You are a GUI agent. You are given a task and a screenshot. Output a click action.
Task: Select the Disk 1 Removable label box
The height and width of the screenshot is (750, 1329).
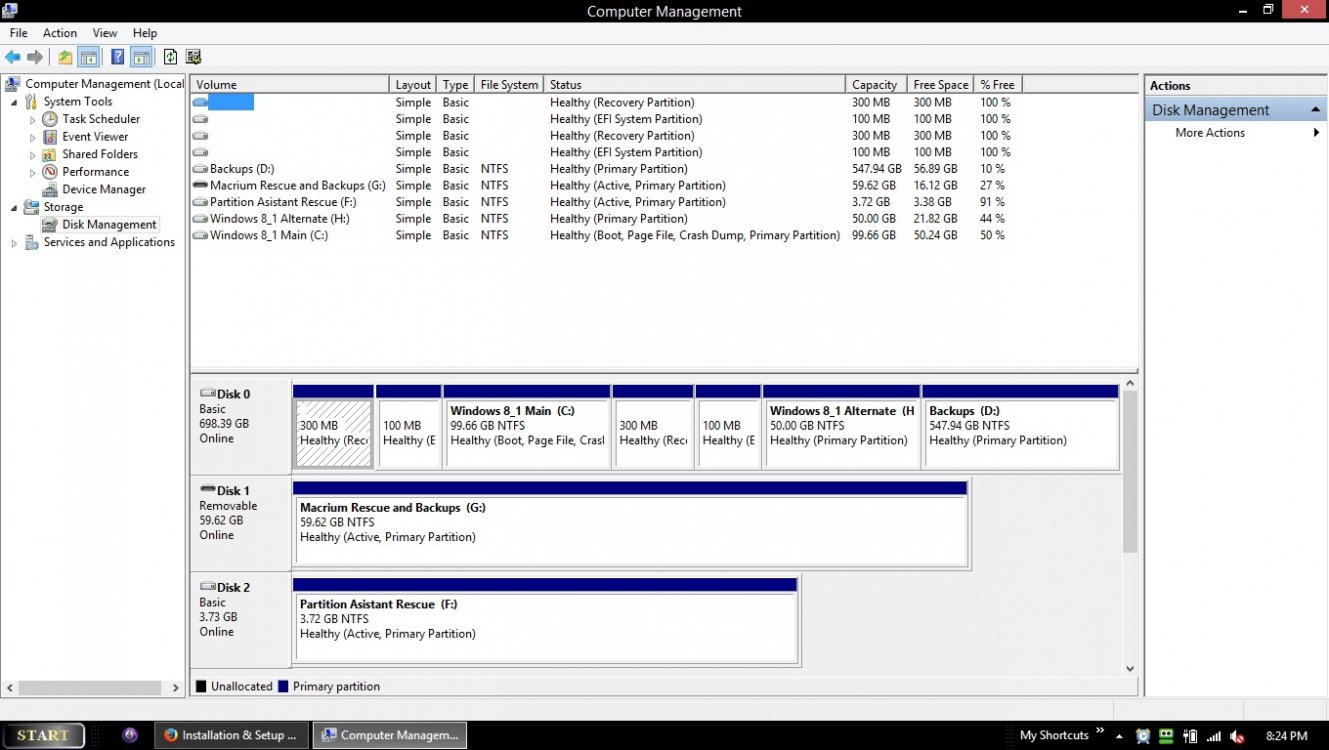(240, 523)
